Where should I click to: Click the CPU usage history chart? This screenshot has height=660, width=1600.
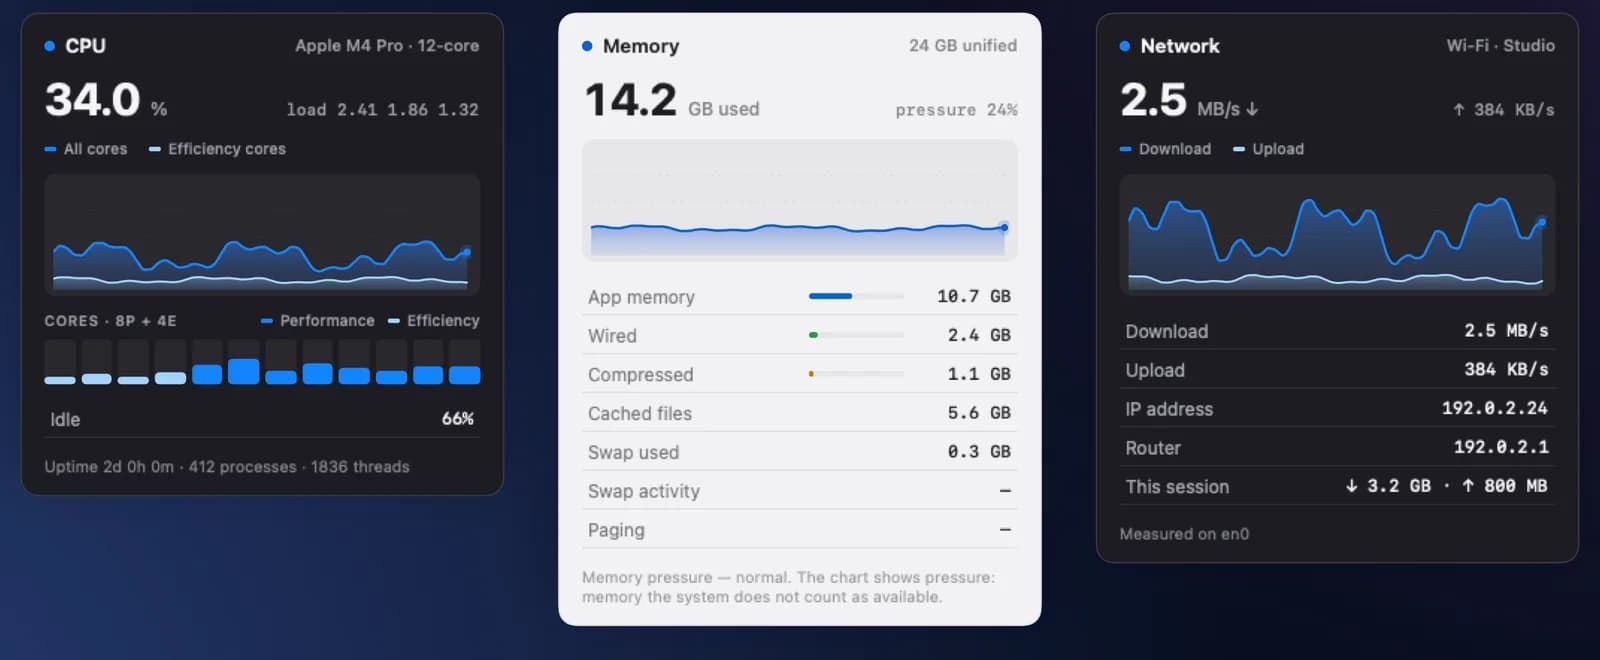[262, 234]
